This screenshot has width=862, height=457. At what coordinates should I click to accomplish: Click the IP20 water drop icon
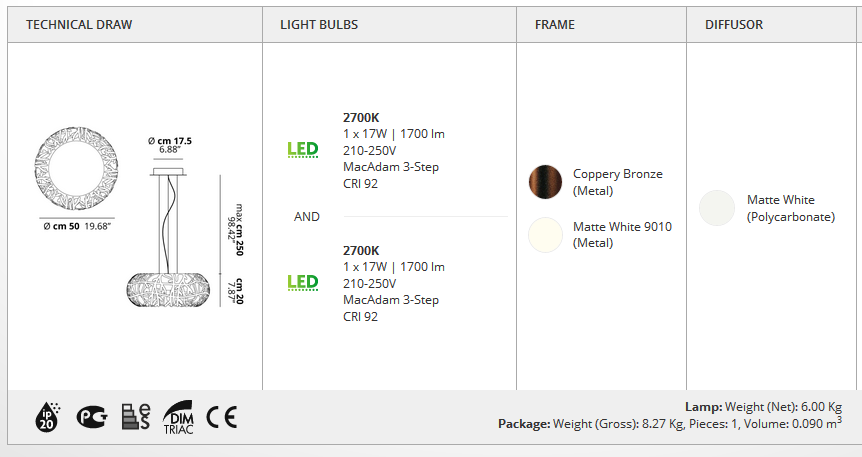[x=47, y=417]
